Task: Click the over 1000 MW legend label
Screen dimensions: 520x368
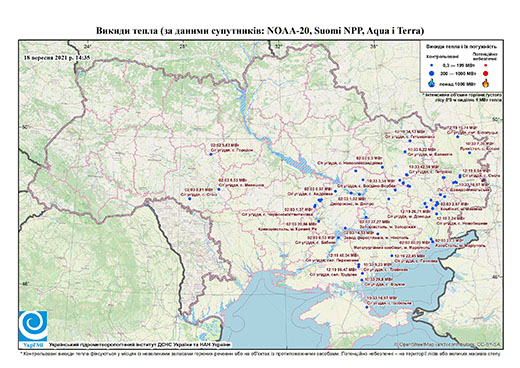Action: (x=457, y=84)
